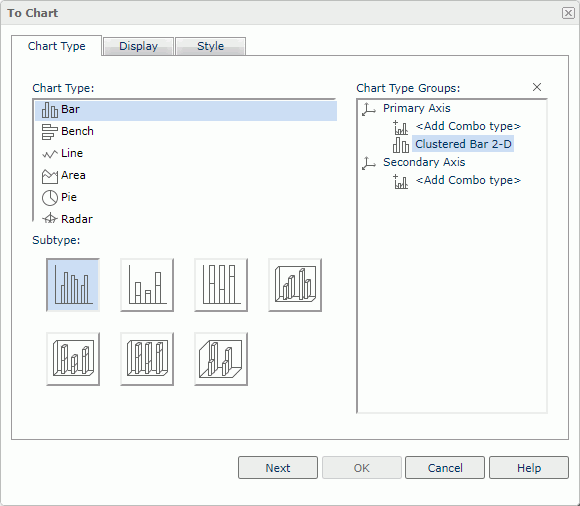Click the Area chart icon
The height and width of the screenshot is (506, 580).
50,176
